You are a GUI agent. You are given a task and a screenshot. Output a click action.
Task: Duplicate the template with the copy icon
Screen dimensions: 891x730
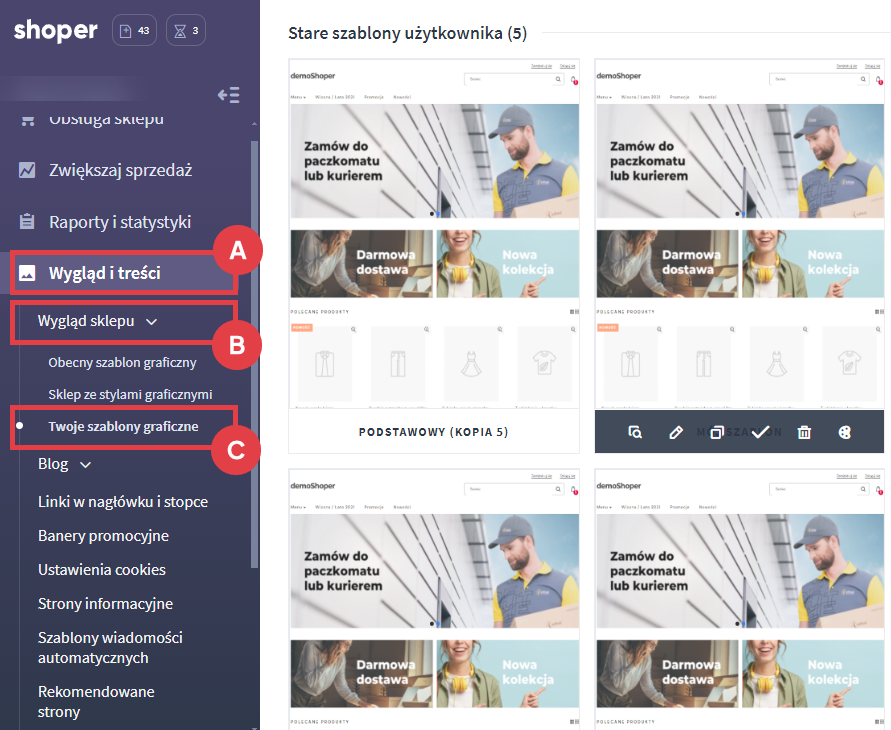[717, 432]
